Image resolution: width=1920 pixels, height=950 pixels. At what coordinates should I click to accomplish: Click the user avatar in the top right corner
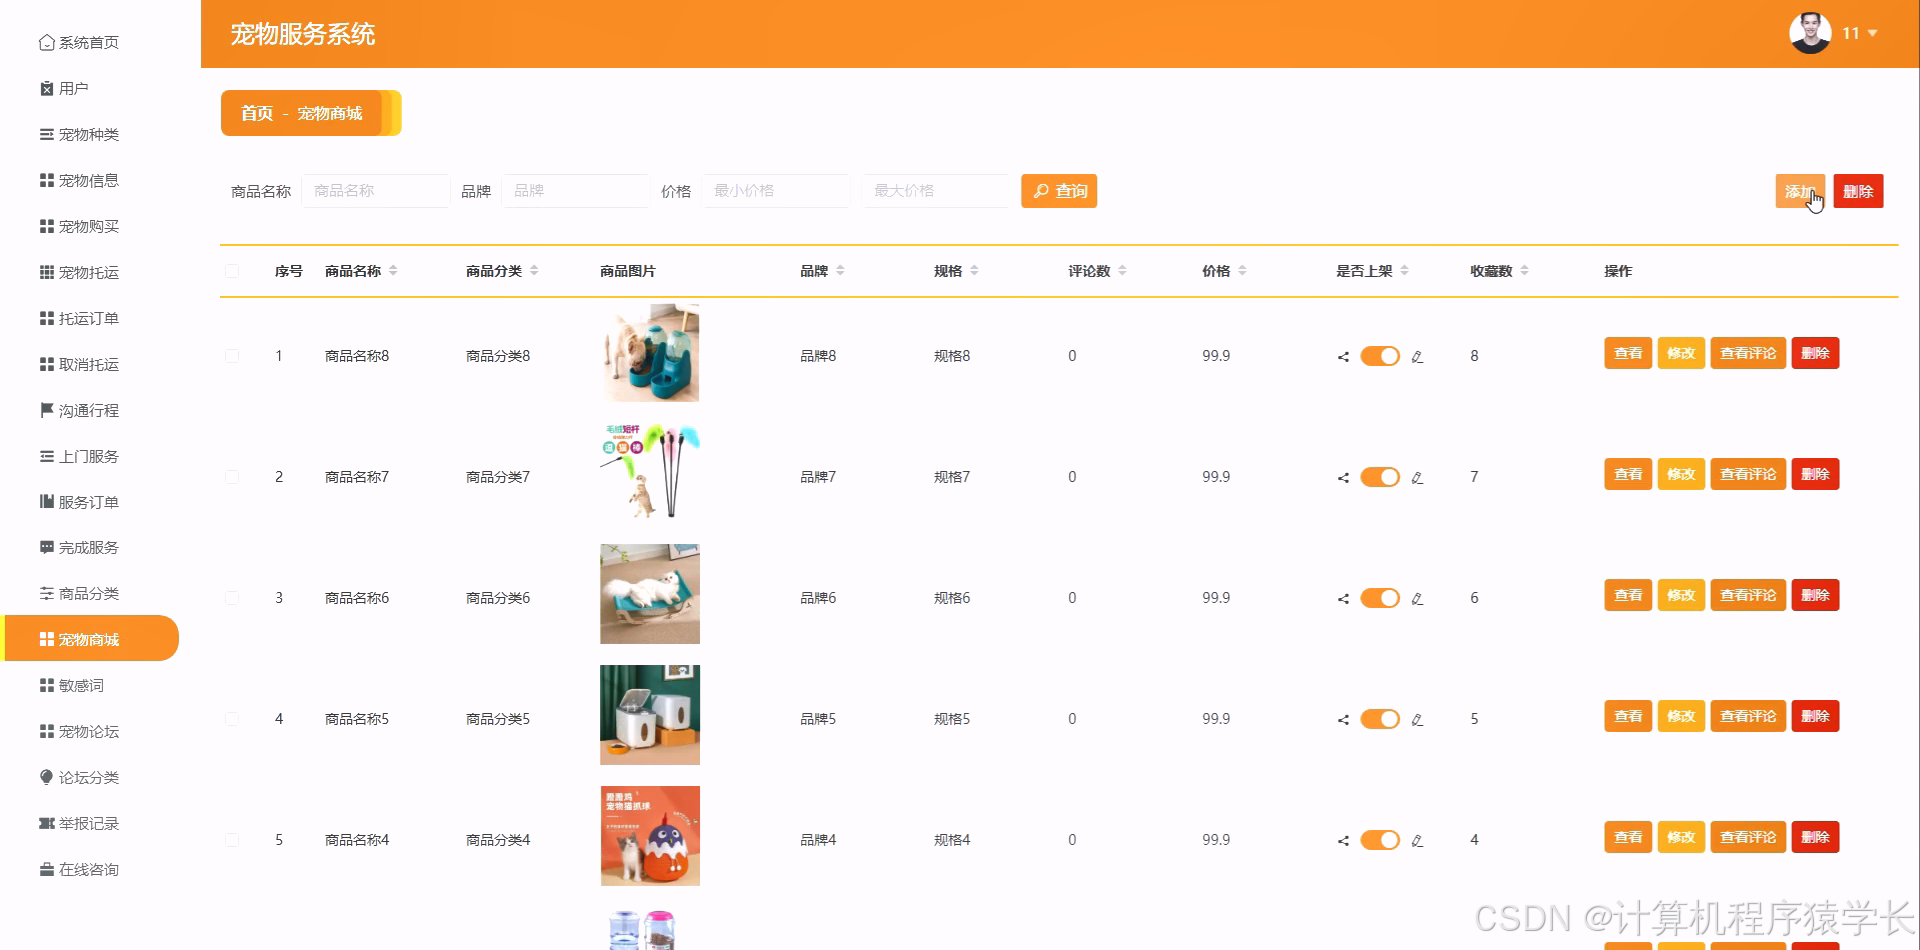(x=1810, y=32)
